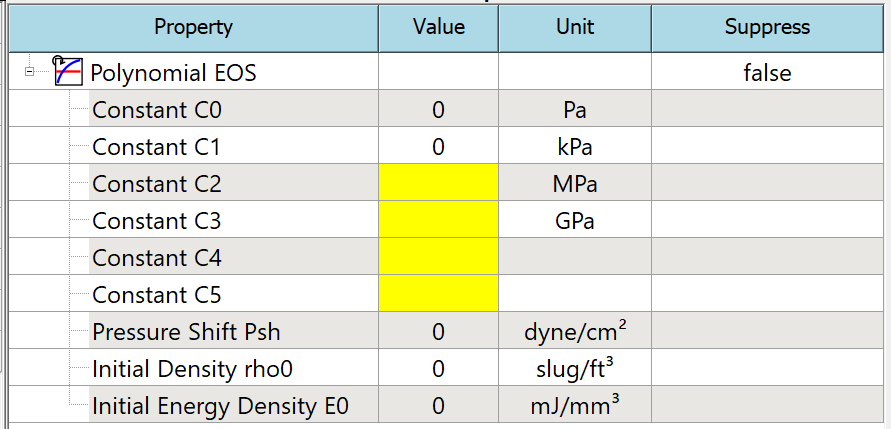Select the Initial Density rho0 row label
891x429 pixels.
click(192, 369)
